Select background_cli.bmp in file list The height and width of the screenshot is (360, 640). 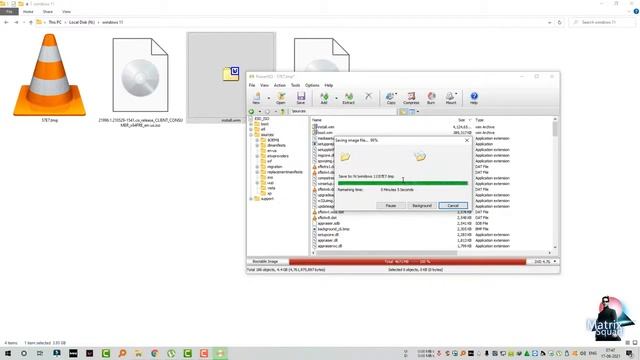[x=333, y=229]
